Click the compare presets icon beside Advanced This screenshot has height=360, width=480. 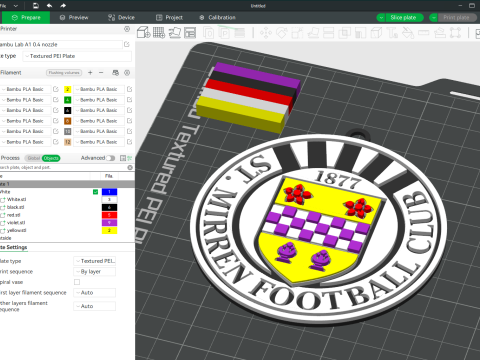click(x=130, y=158)
